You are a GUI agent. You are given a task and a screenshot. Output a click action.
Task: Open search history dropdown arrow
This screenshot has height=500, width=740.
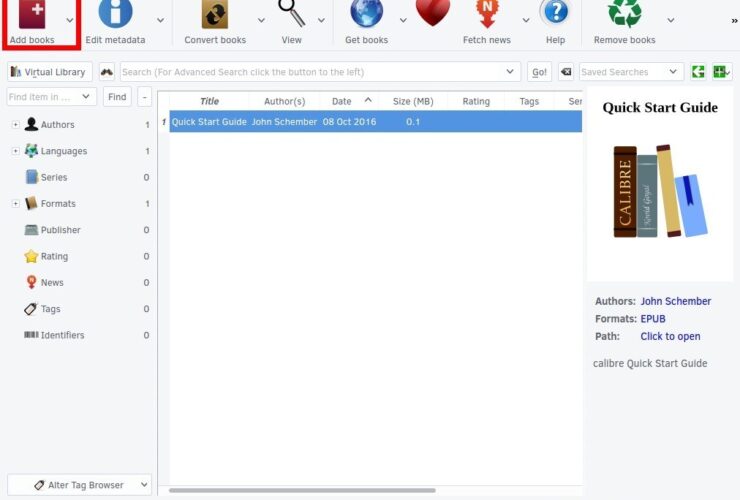[x=510, y=72]
